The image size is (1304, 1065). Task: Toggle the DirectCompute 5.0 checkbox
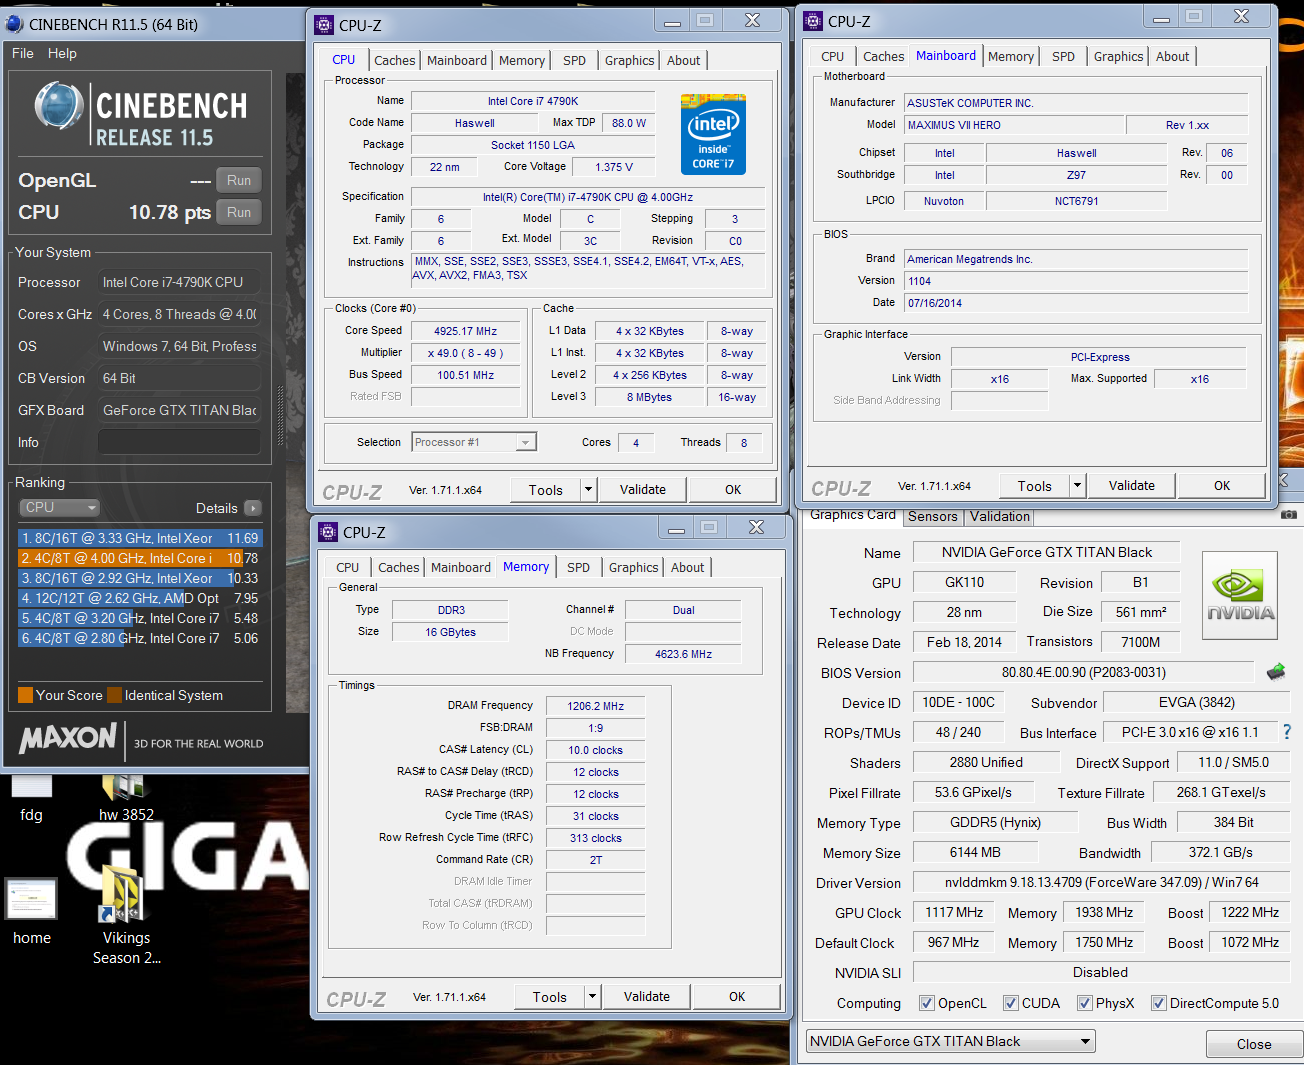click(x=1159, y=1003)
